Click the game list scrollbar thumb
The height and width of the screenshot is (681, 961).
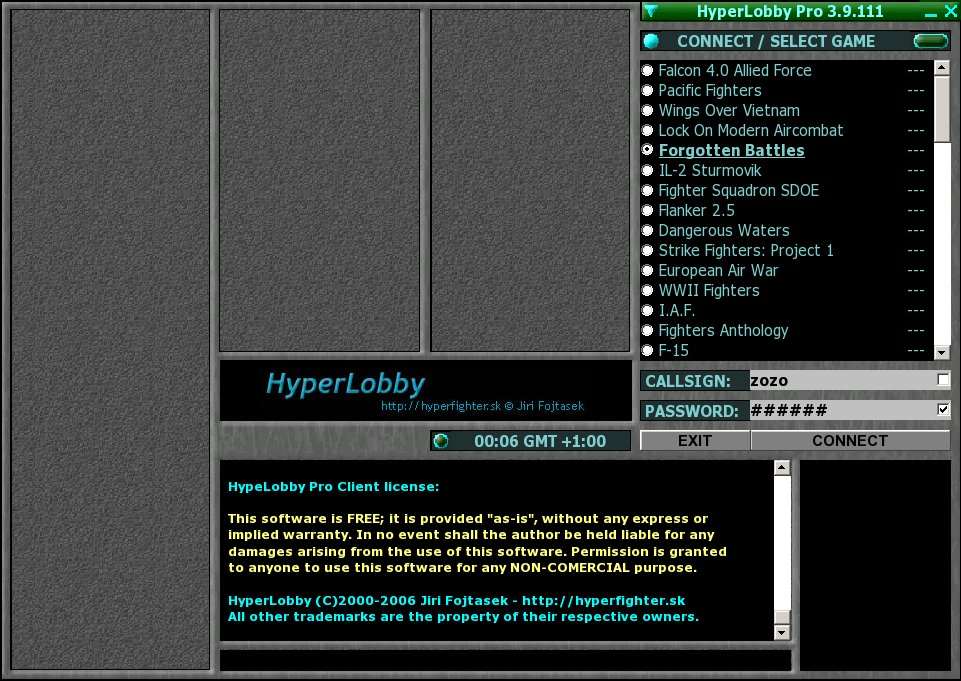pos(942,108)
